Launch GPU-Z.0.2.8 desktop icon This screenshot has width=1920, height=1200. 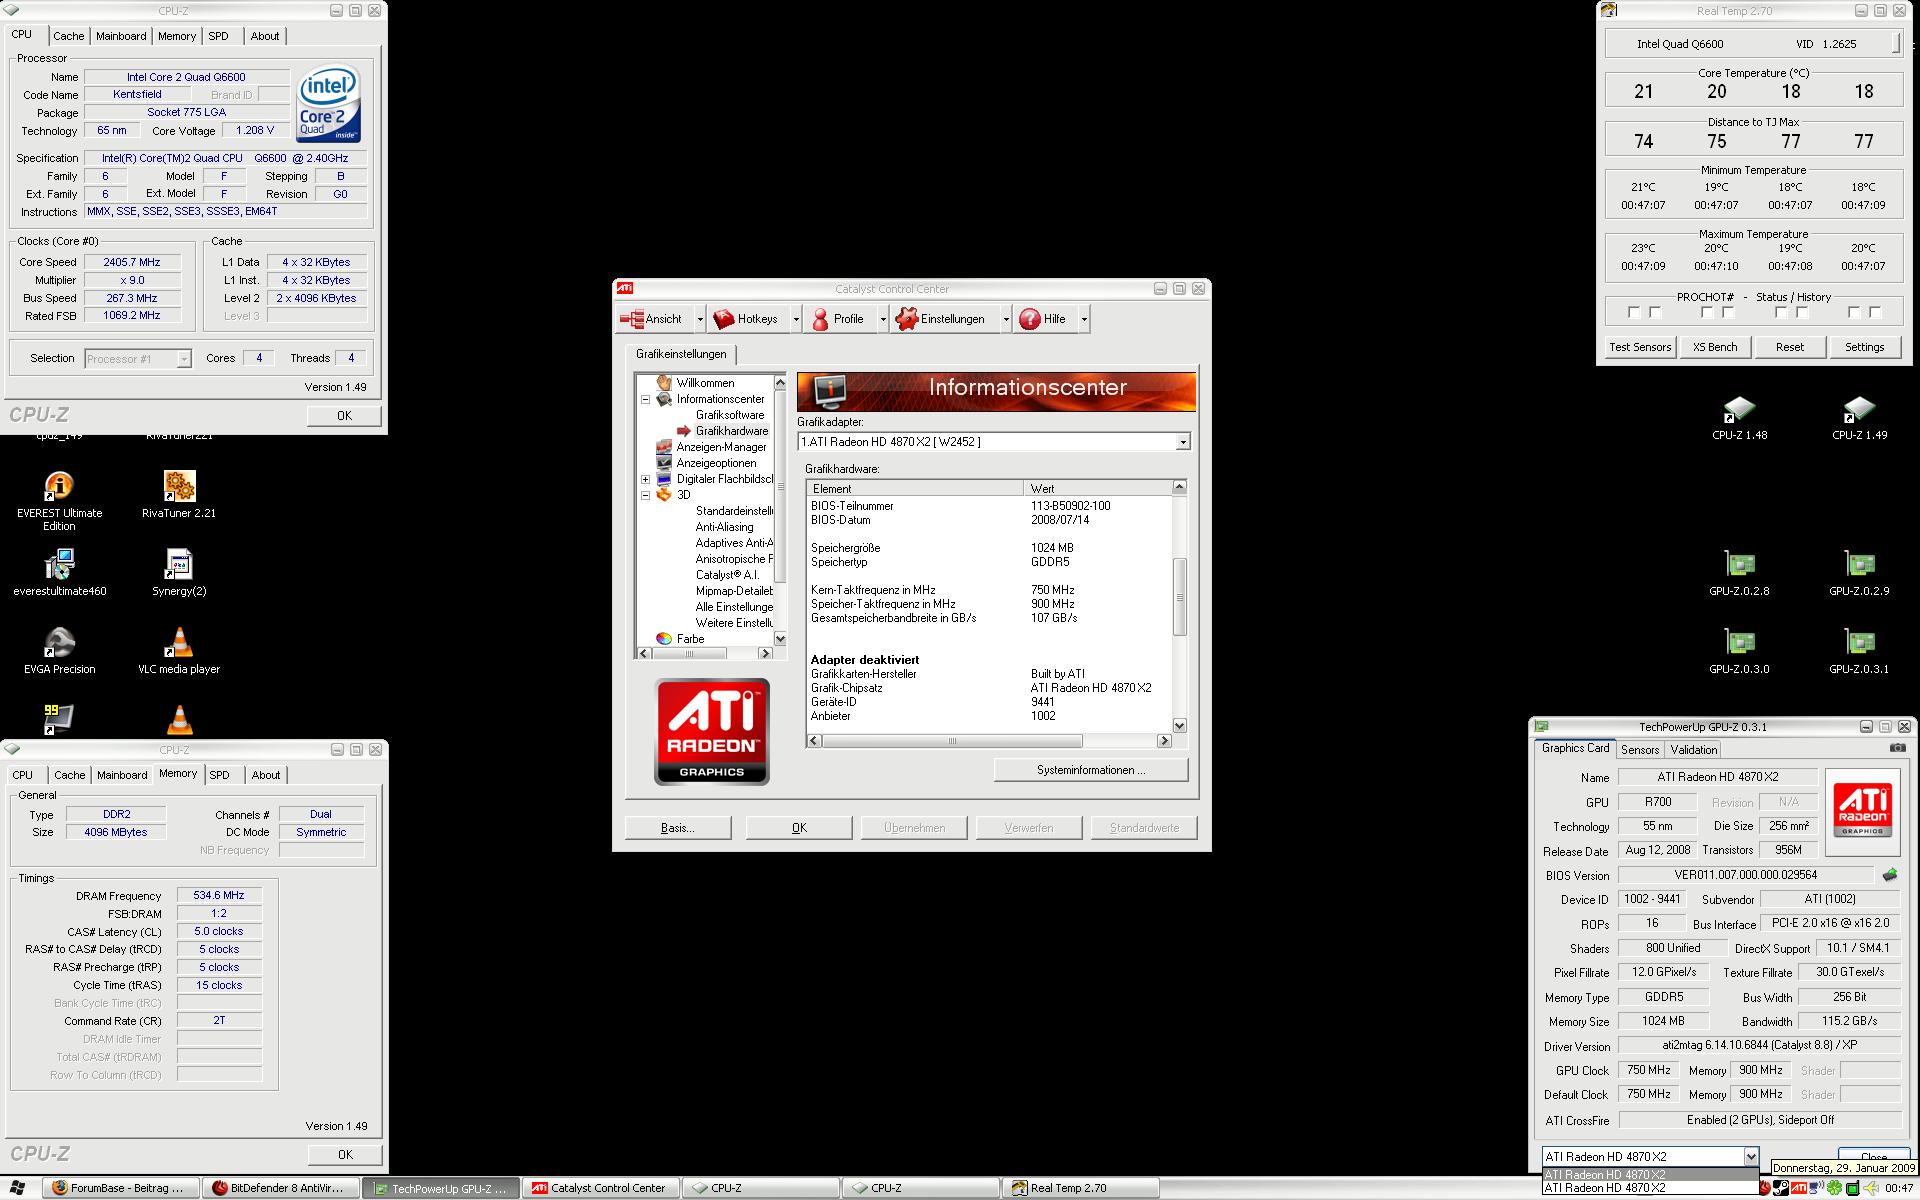tap(1739, 565)
